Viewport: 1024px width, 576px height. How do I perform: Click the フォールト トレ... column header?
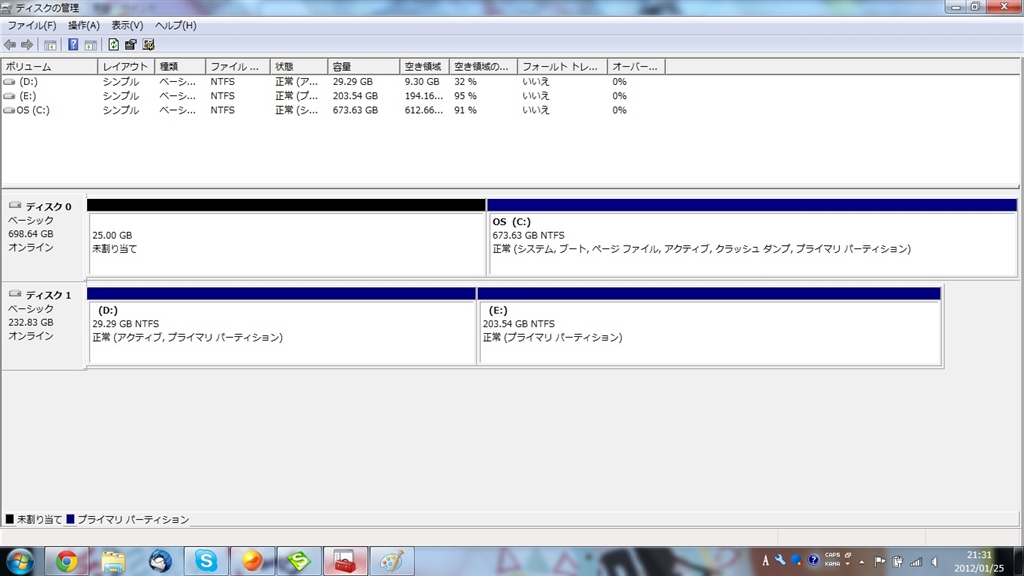tap(562, 67)
